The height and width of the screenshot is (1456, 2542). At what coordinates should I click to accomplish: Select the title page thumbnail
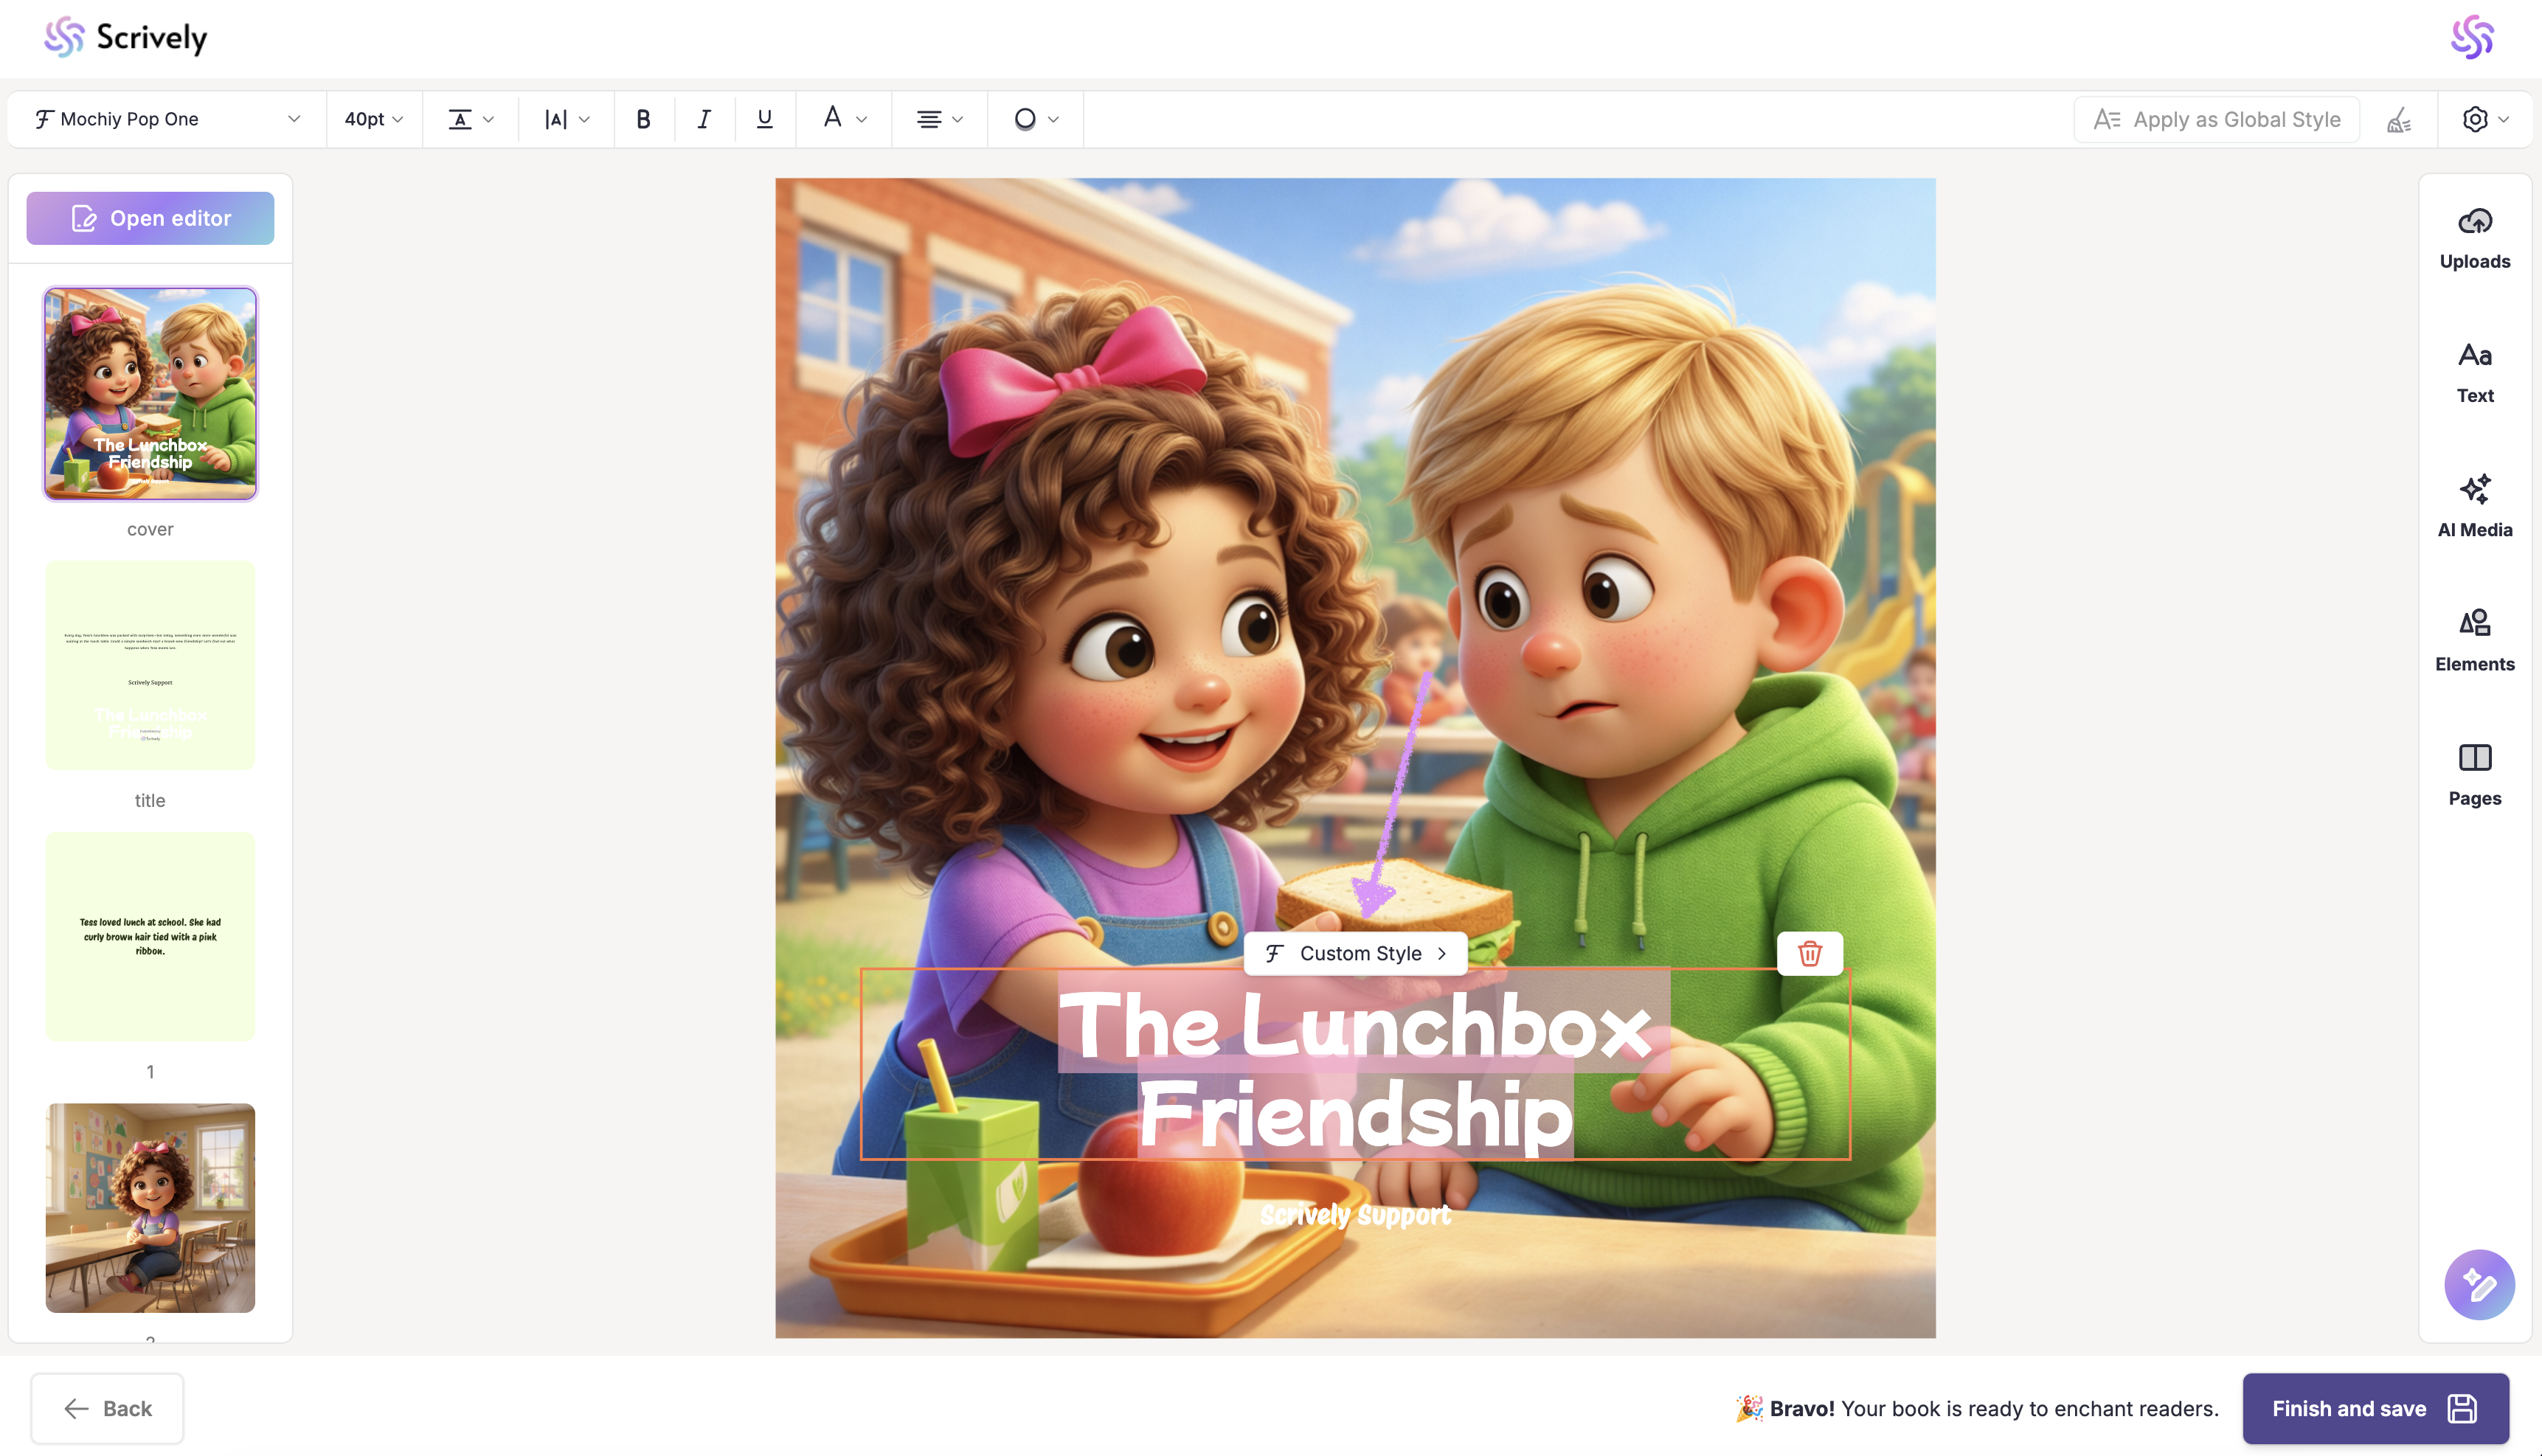150,665
